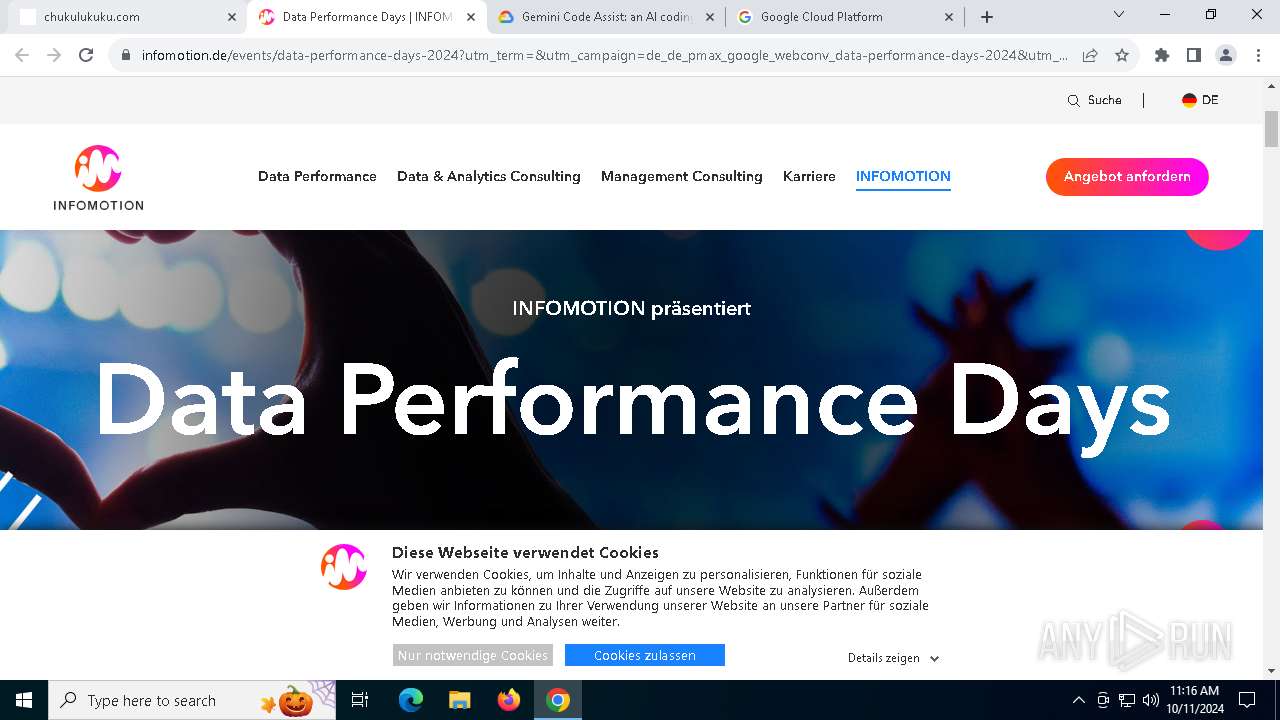Screen dimensions: 1280x720
Task: Open the Extensions puzzle icon
Action: click(x=1162, y=55)
